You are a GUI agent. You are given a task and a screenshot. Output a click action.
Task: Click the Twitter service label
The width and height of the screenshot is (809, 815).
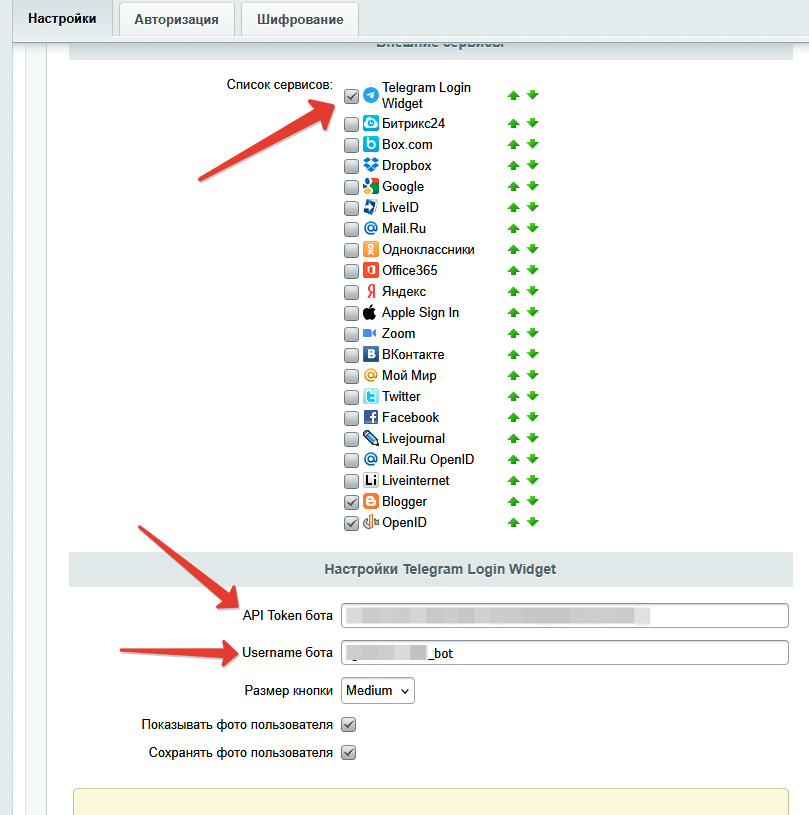[401, 396]
